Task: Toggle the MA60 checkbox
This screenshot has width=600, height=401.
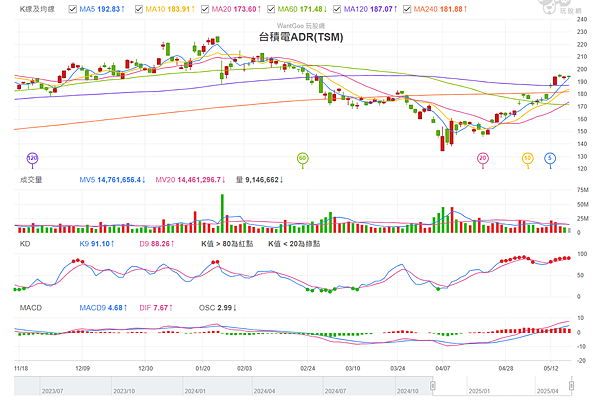Action: pyautogui.click(x=271, y=9)
